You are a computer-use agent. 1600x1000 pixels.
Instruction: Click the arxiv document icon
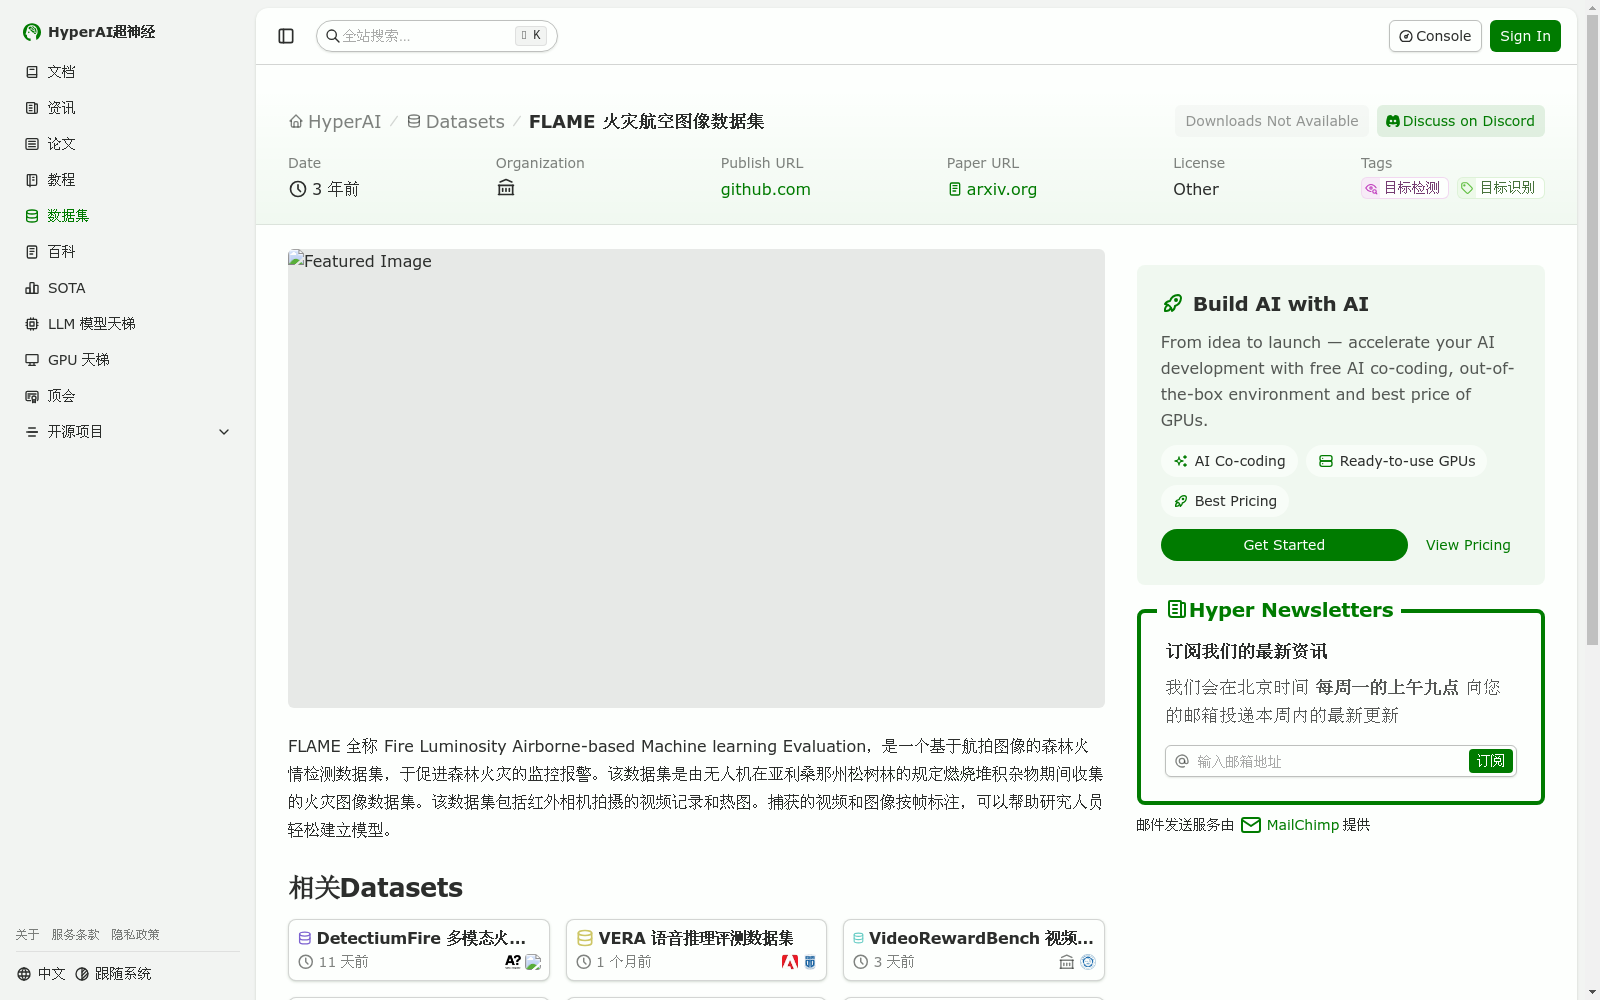click(x=955, y=189)
